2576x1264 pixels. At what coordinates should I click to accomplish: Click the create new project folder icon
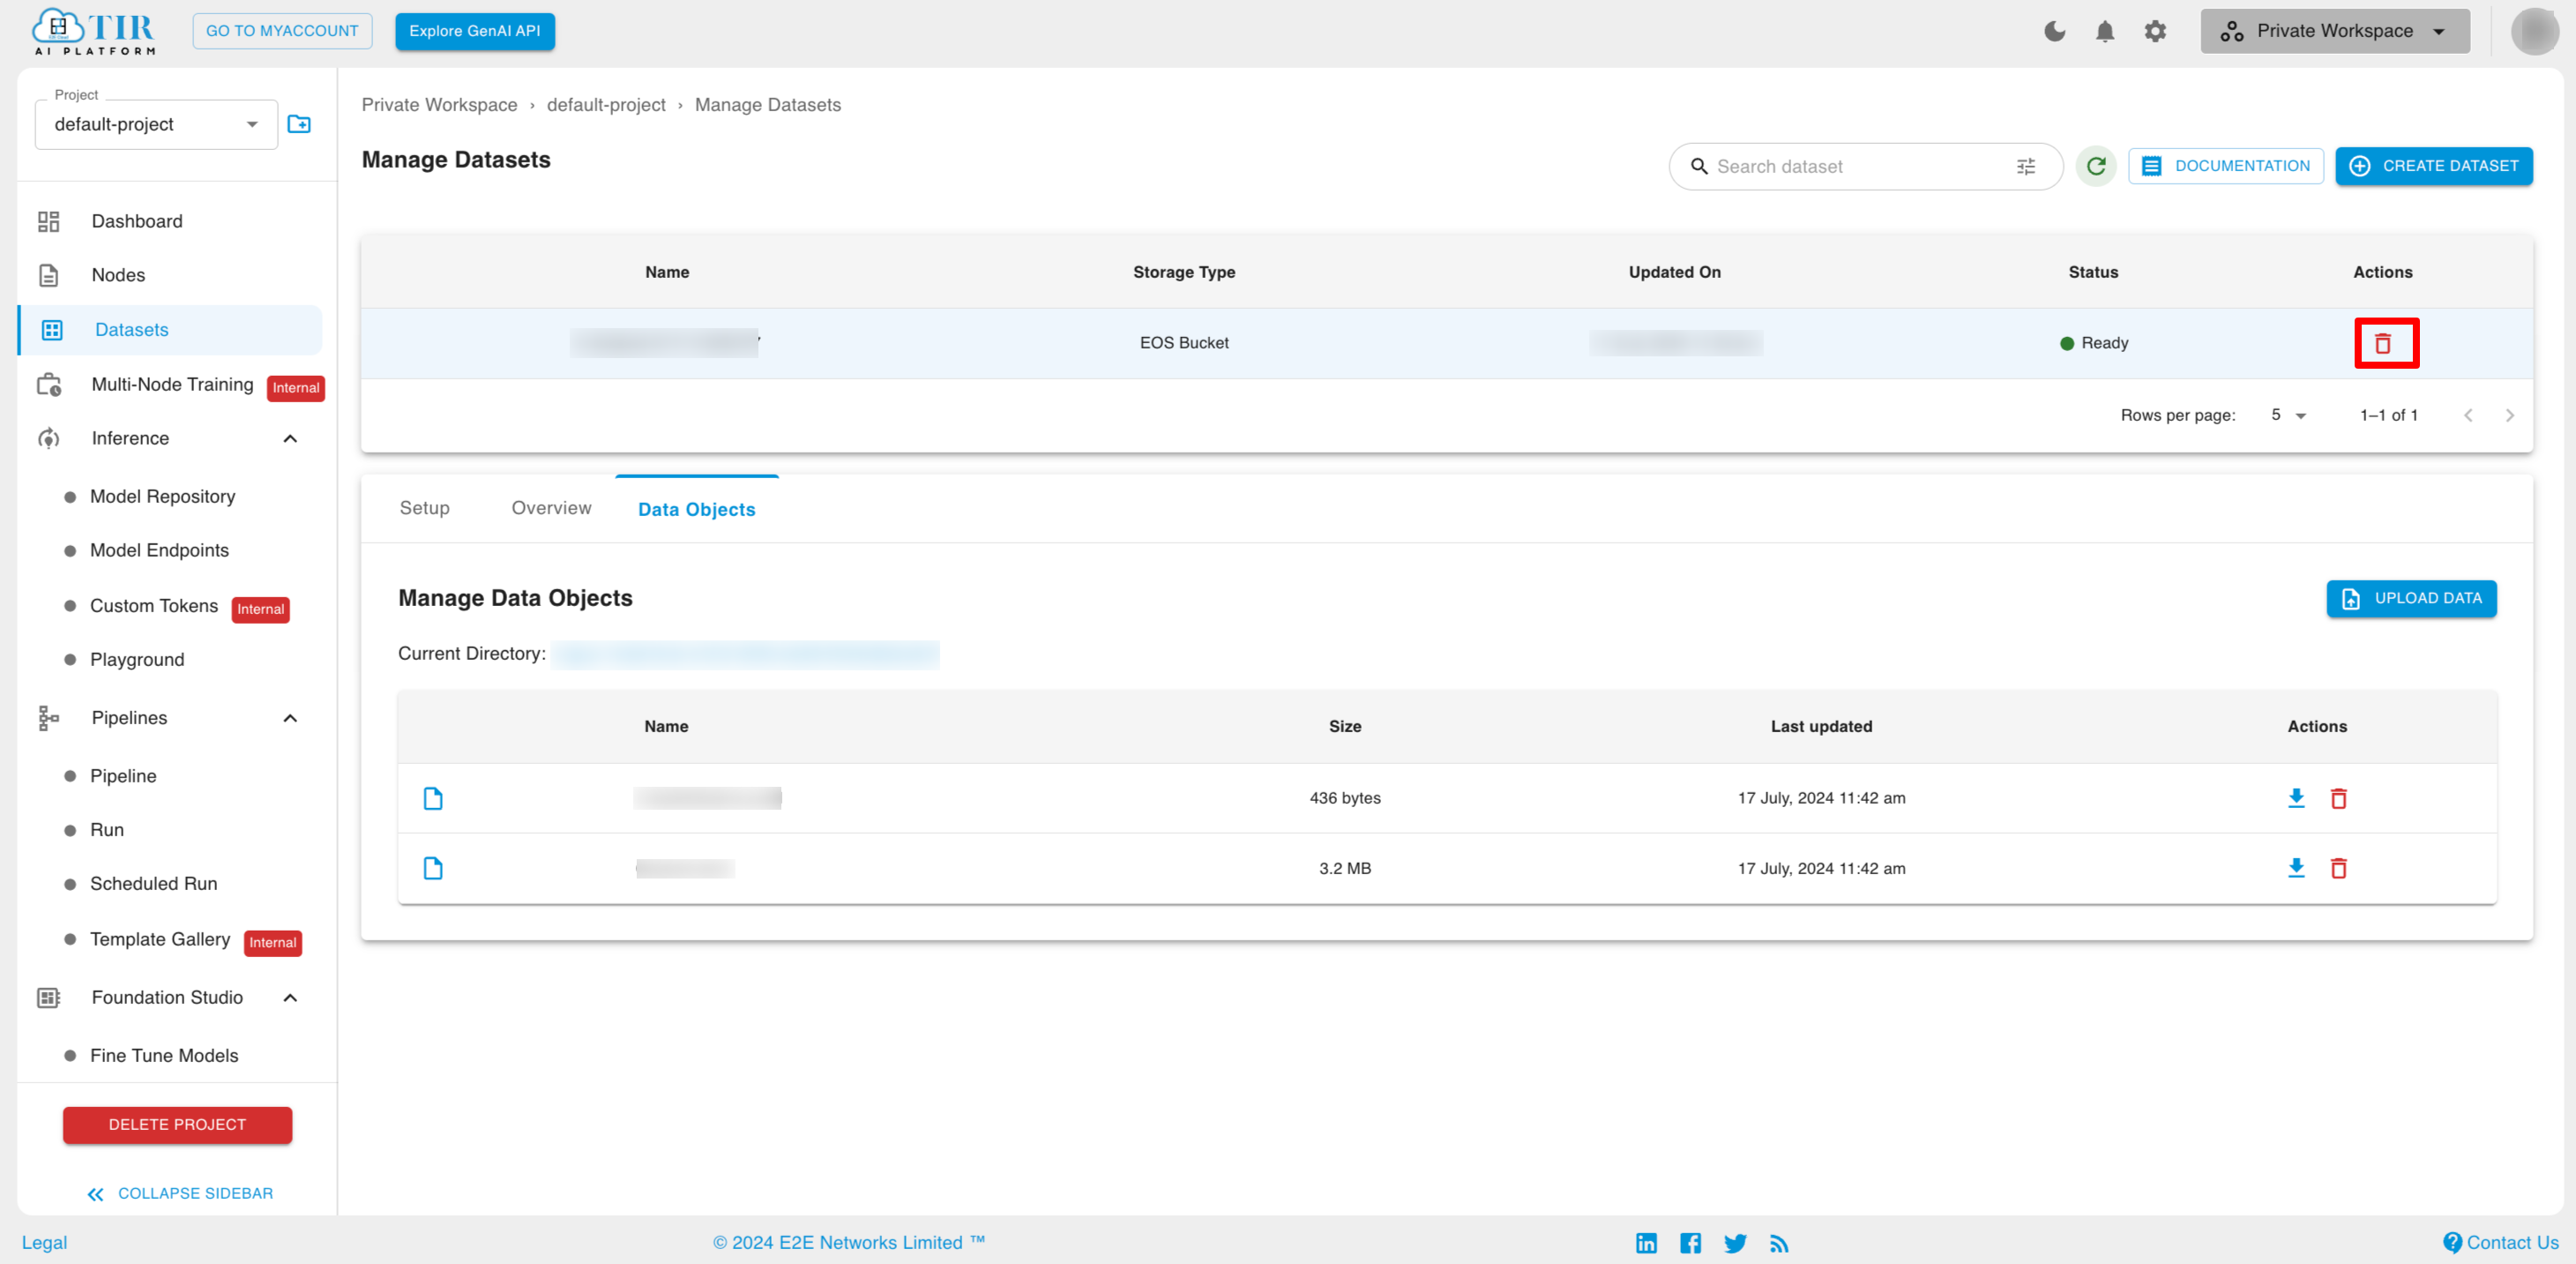pyautogui.click(x=299, y=124)
